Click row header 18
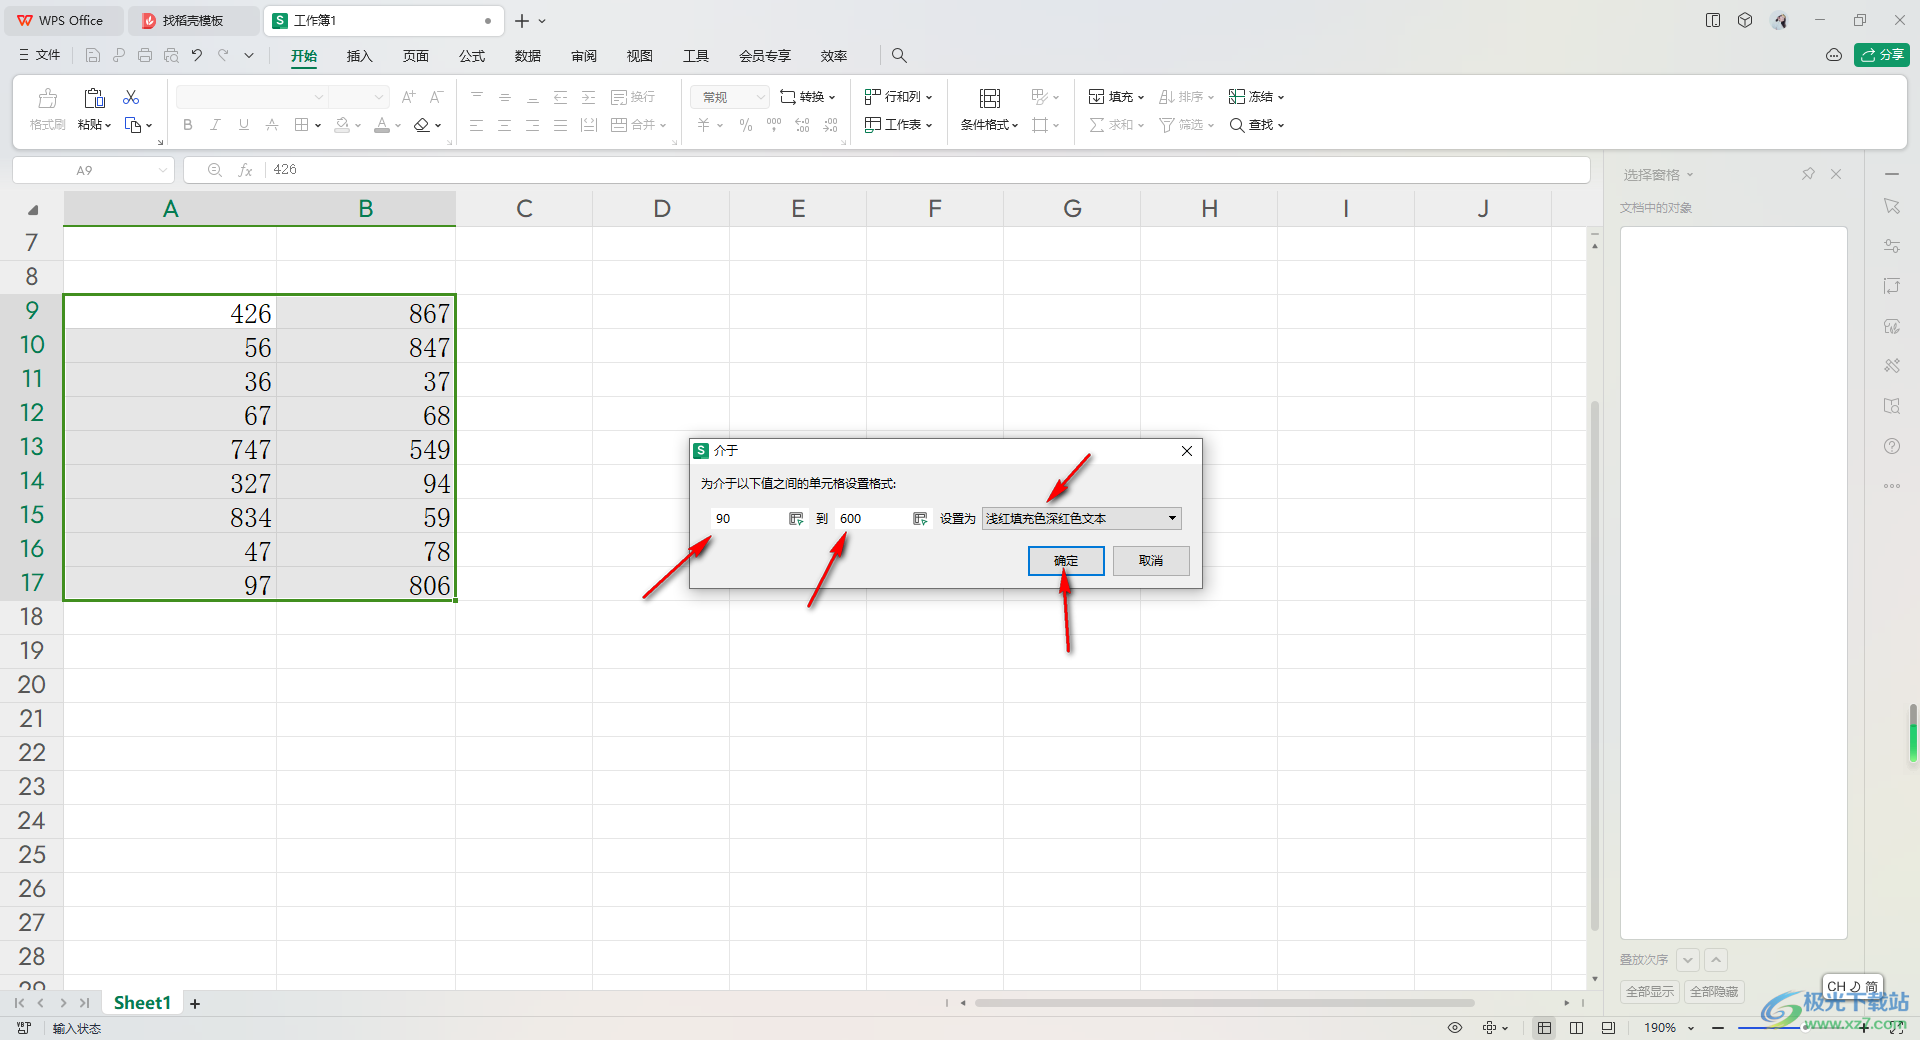This screenshot has height=1040, width=1920. (31, 617)
